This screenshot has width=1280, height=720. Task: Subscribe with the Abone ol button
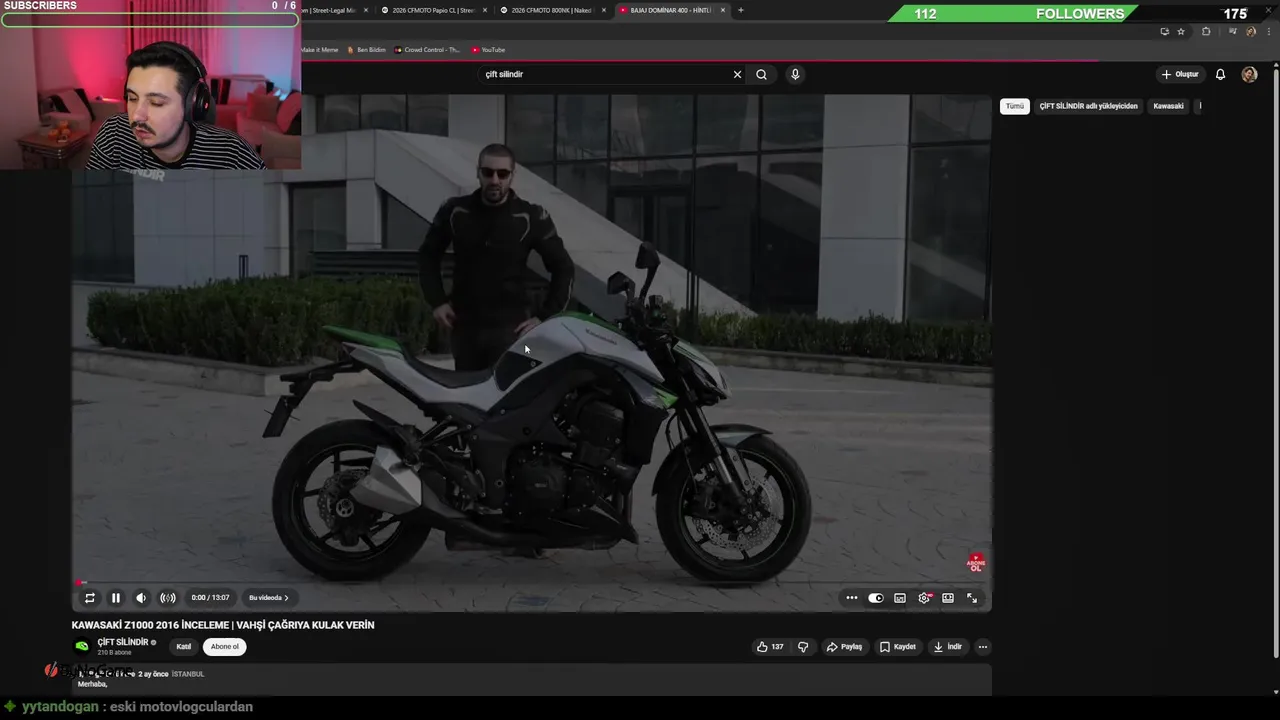point(225,647)
